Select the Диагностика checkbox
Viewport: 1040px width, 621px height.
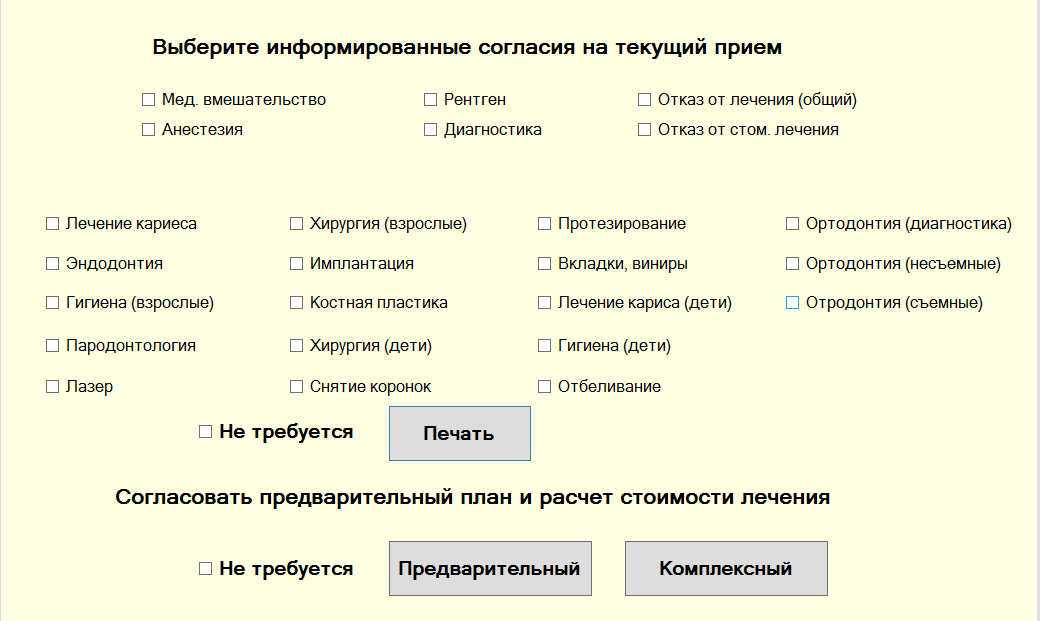(431, 130)
